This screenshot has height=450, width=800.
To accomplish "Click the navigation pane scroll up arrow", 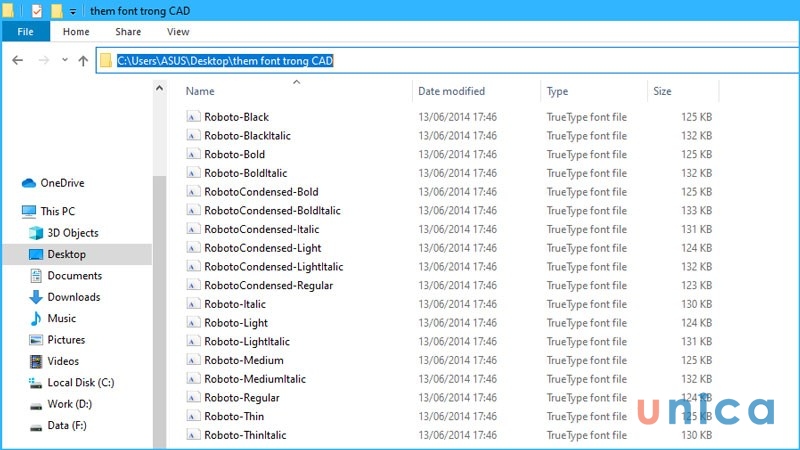I will 158,88.
